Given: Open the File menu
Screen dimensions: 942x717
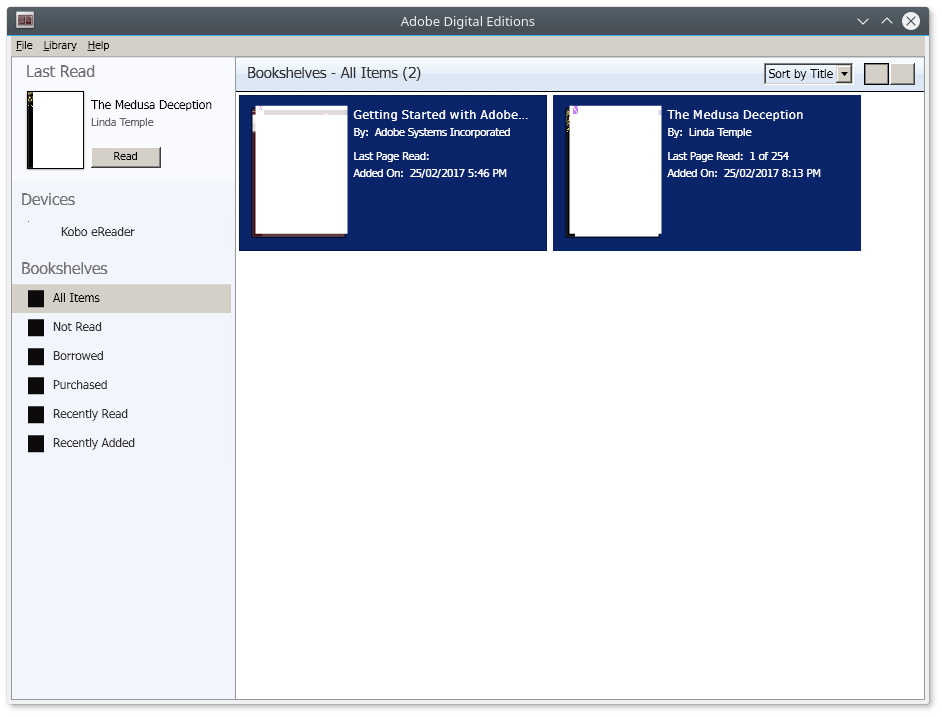Looking at the screenshot, I should coord(24,45).
